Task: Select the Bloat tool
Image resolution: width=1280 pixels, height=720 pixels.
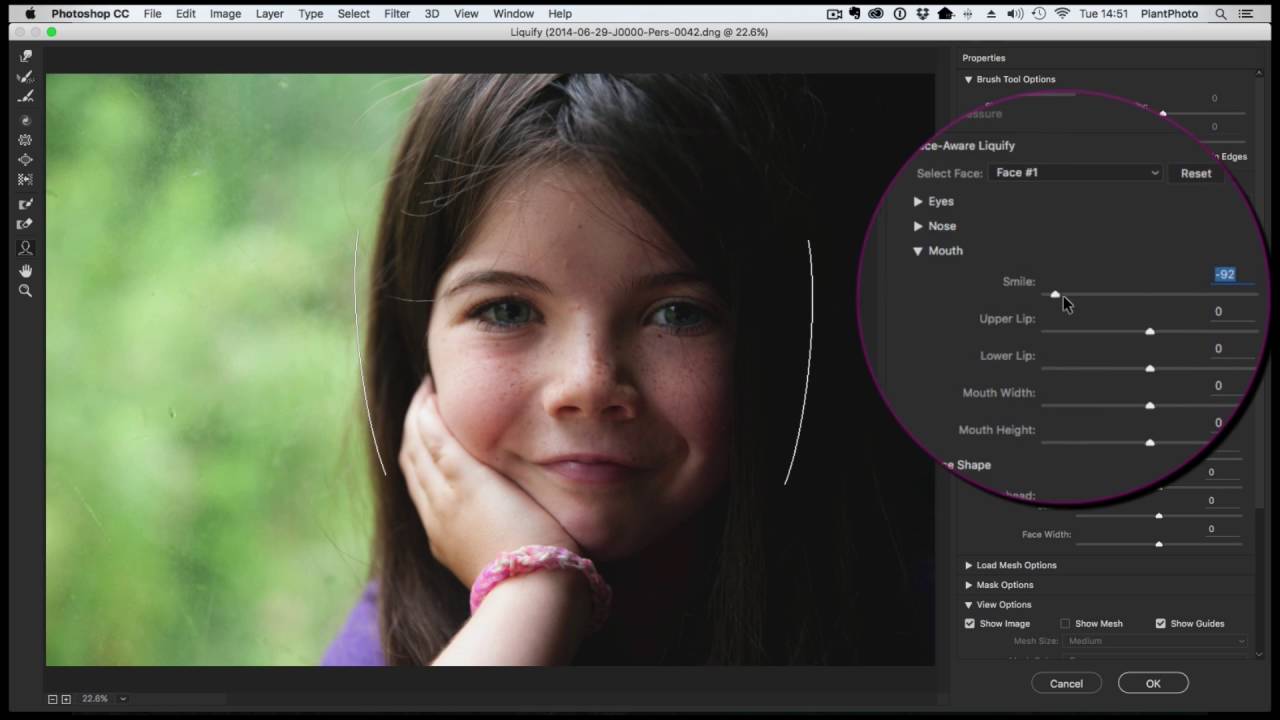Action: point(26,160)
